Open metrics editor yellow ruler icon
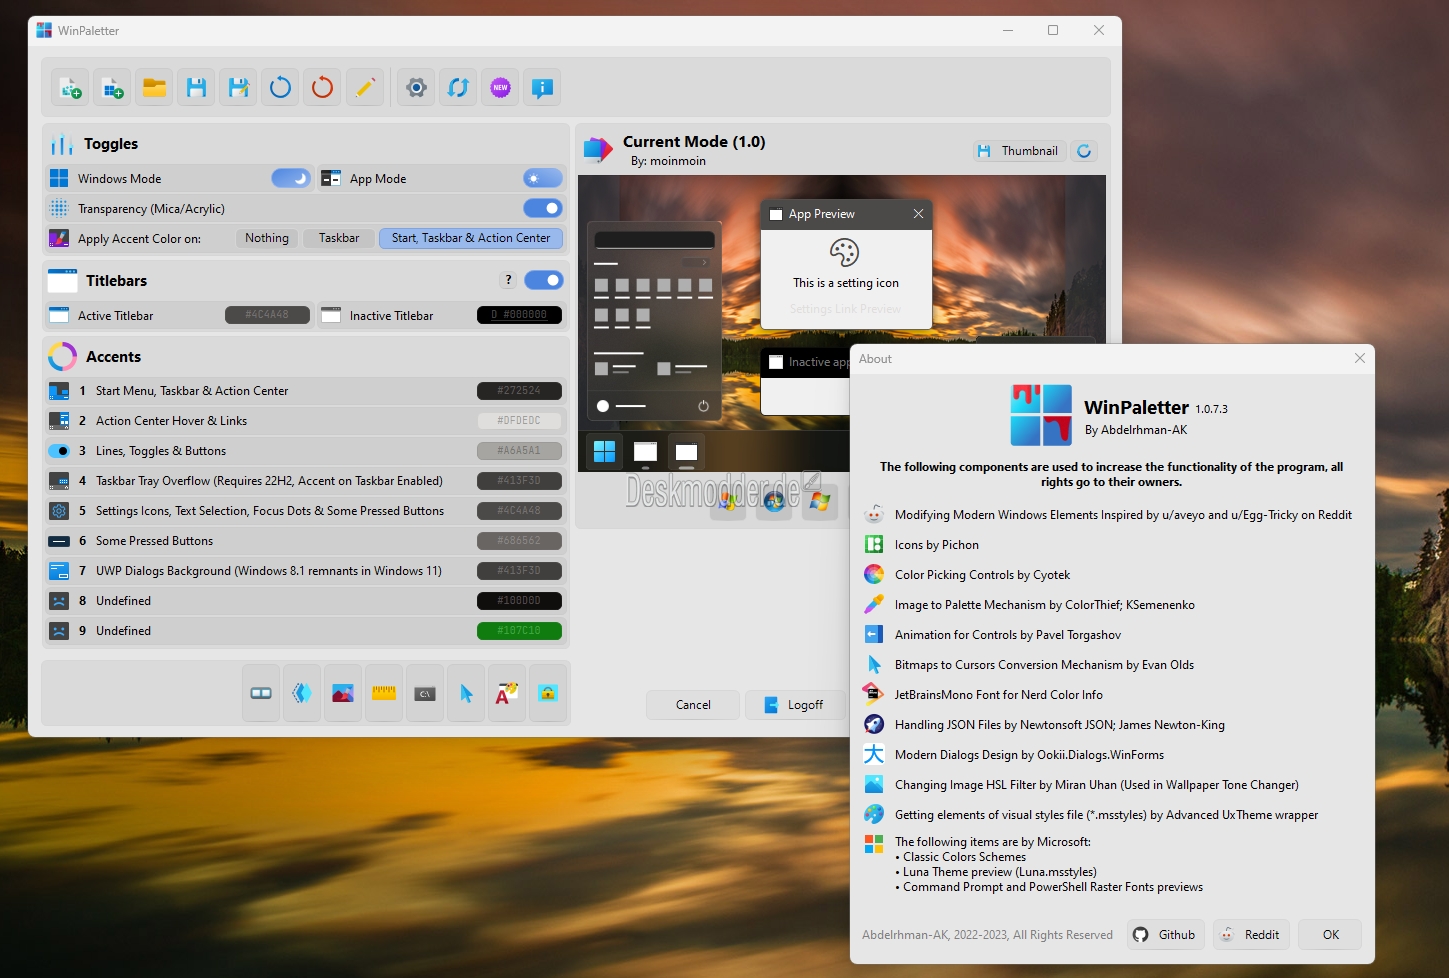 (x=384, y=693)
